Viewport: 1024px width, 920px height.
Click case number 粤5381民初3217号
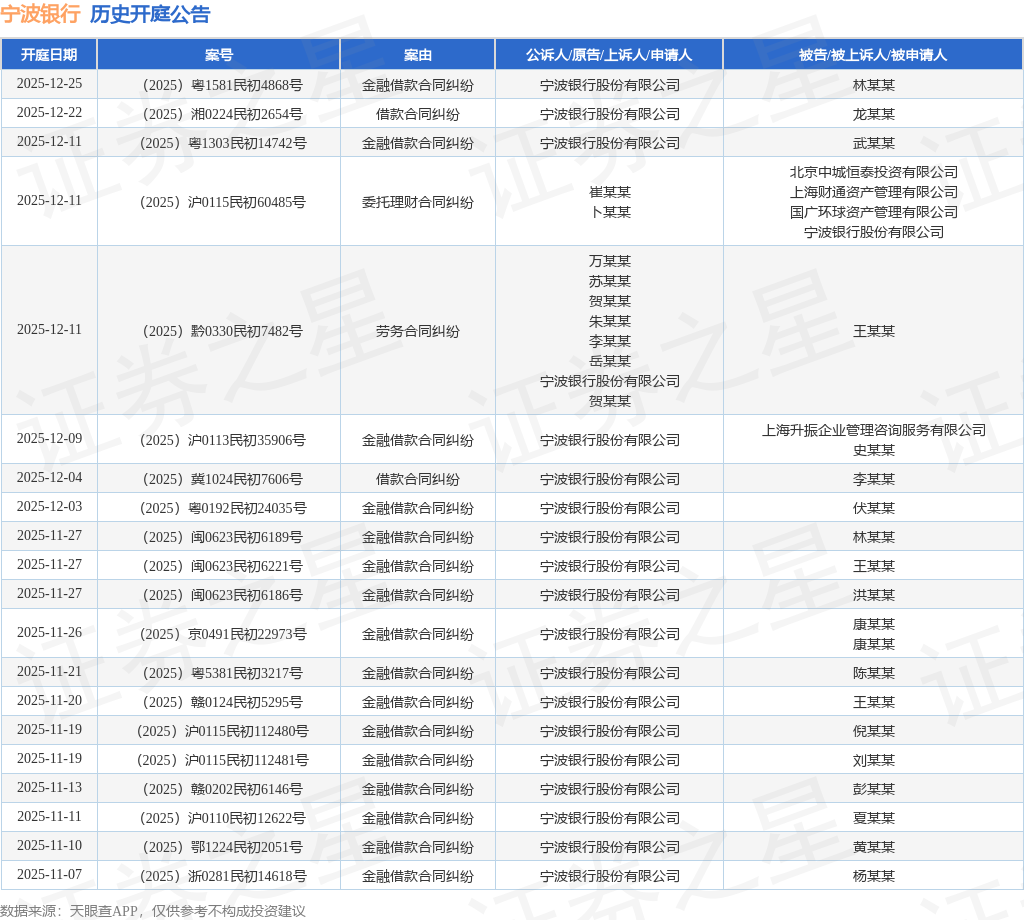point(223,673)
